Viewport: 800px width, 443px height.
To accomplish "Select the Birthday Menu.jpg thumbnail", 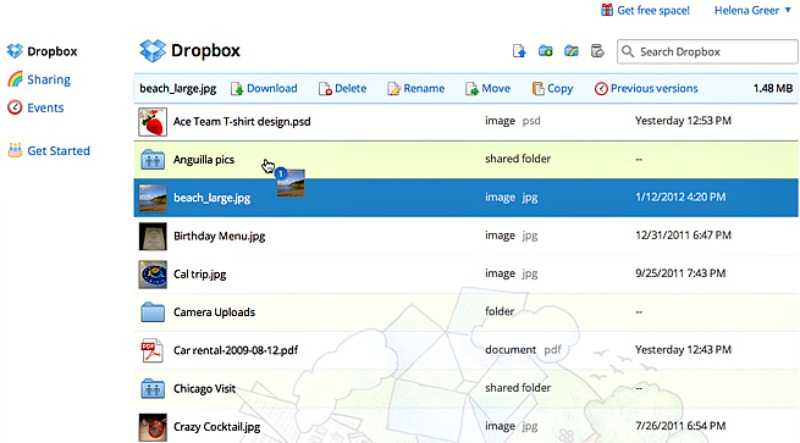I will tap(152, 236).
